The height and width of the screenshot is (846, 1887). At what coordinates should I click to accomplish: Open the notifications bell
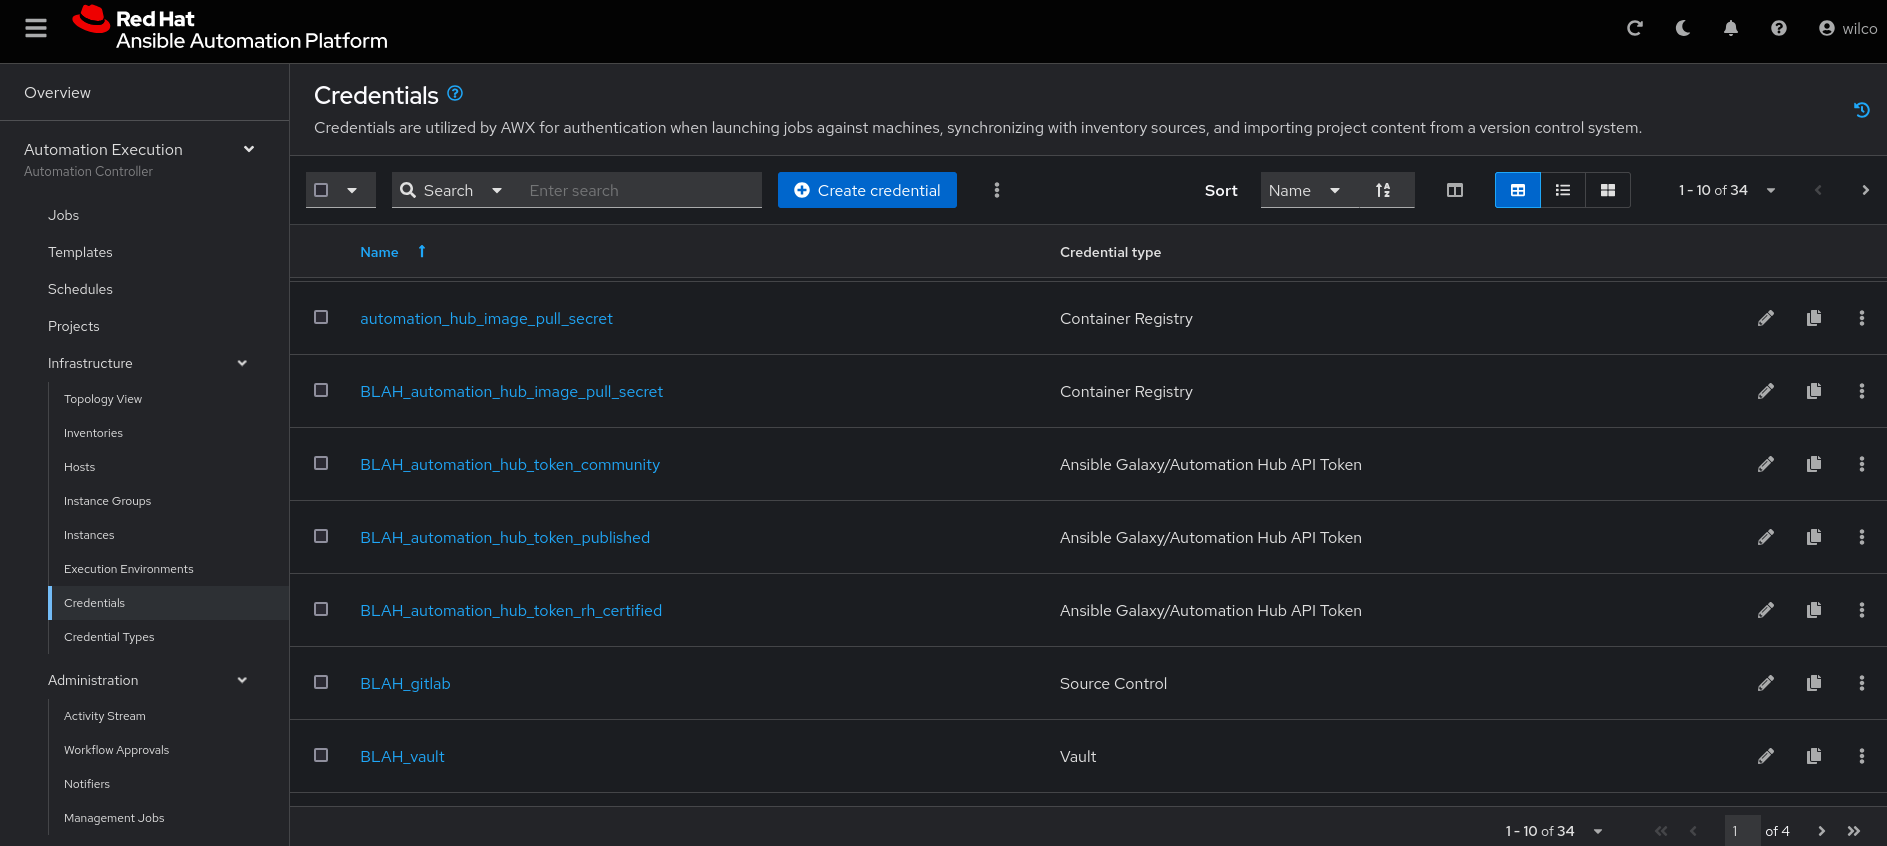point(1731,28)
